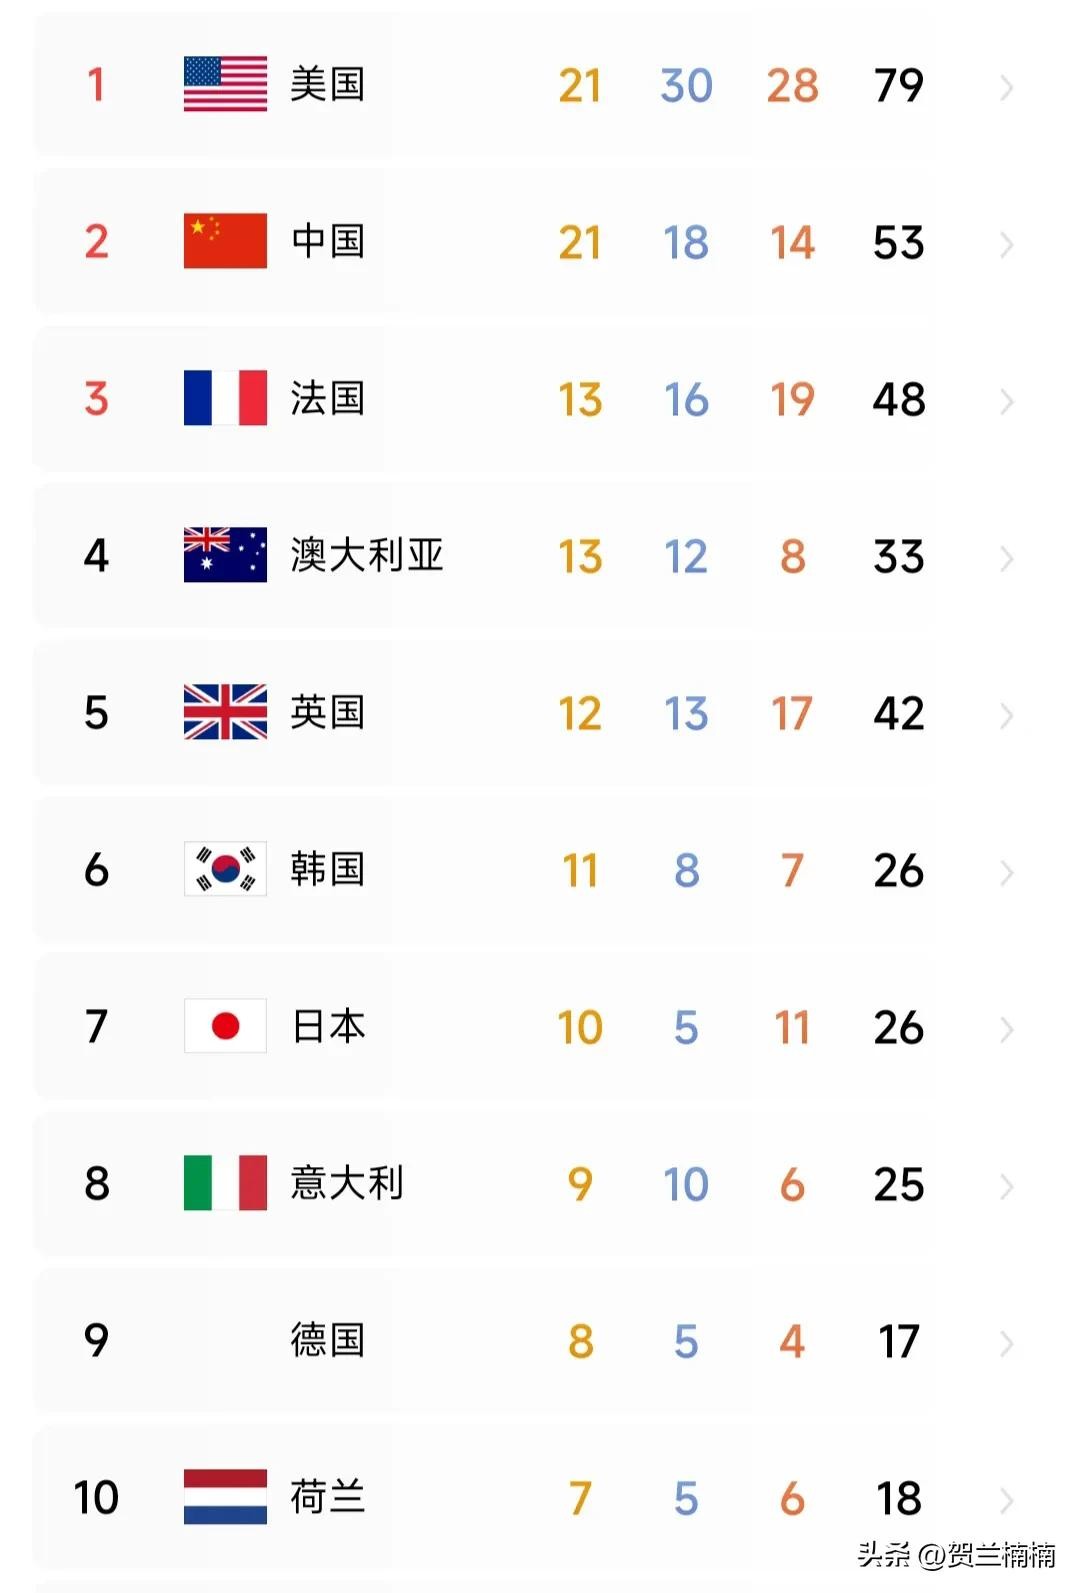The width and height of the screenshot is (1080, 1593).
Task: Click the South Korea flag icon
Action: point(225,869)
